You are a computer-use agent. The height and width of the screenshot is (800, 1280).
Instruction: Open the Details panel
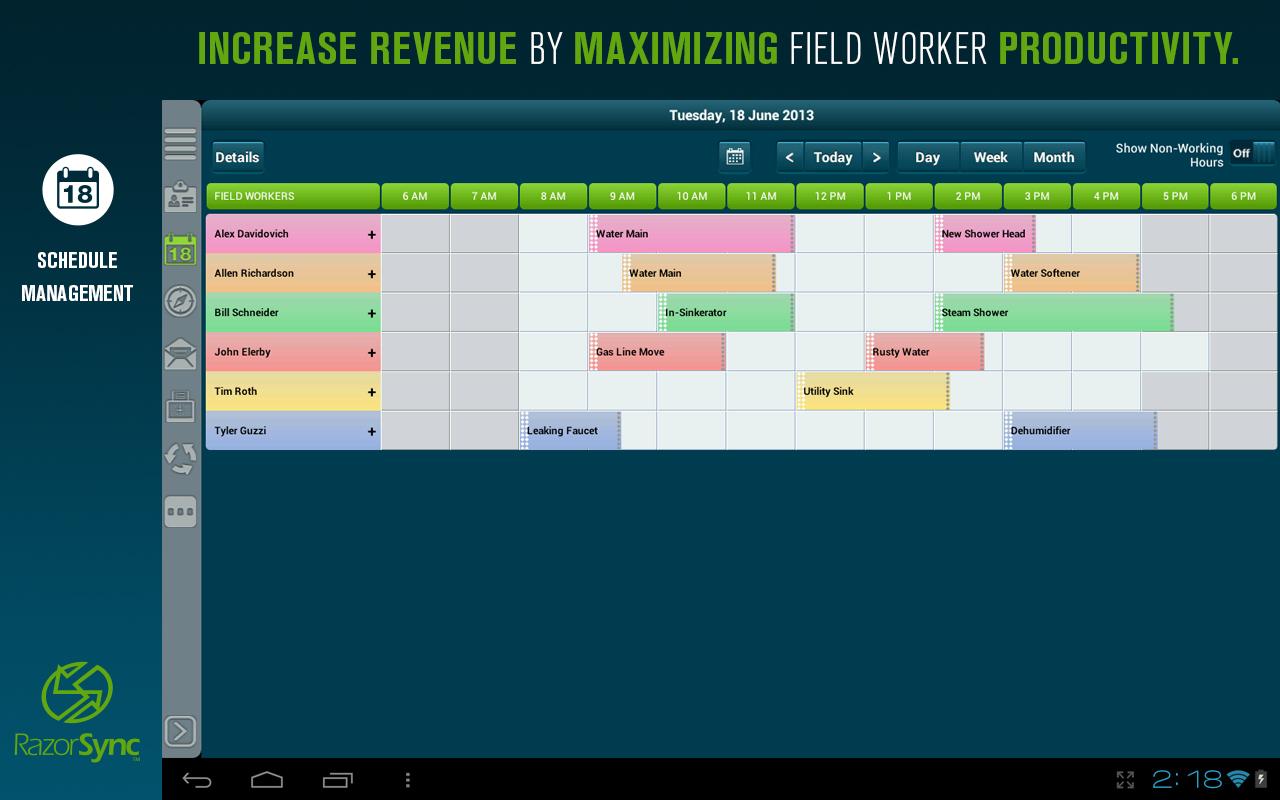(x=237, y=157)
